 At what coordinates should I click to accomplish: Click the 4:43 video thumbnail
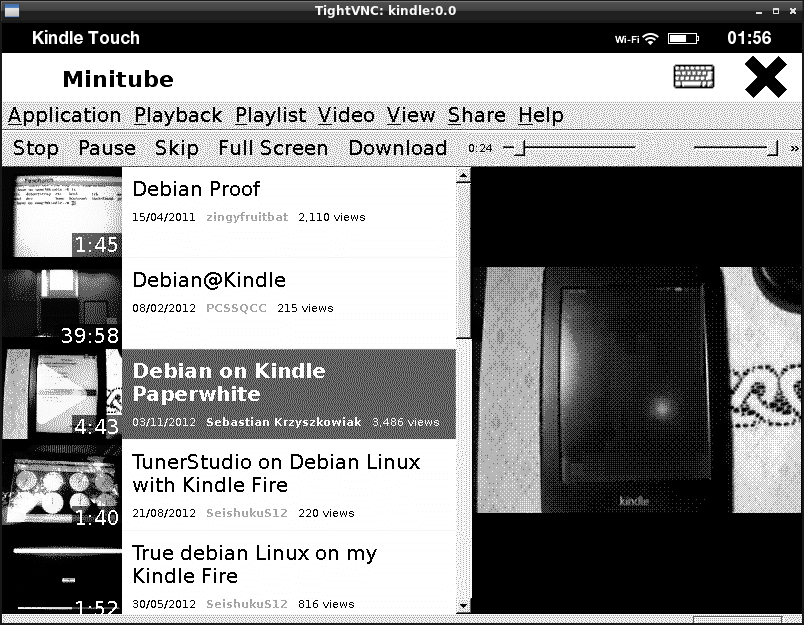tap(62, 394)
